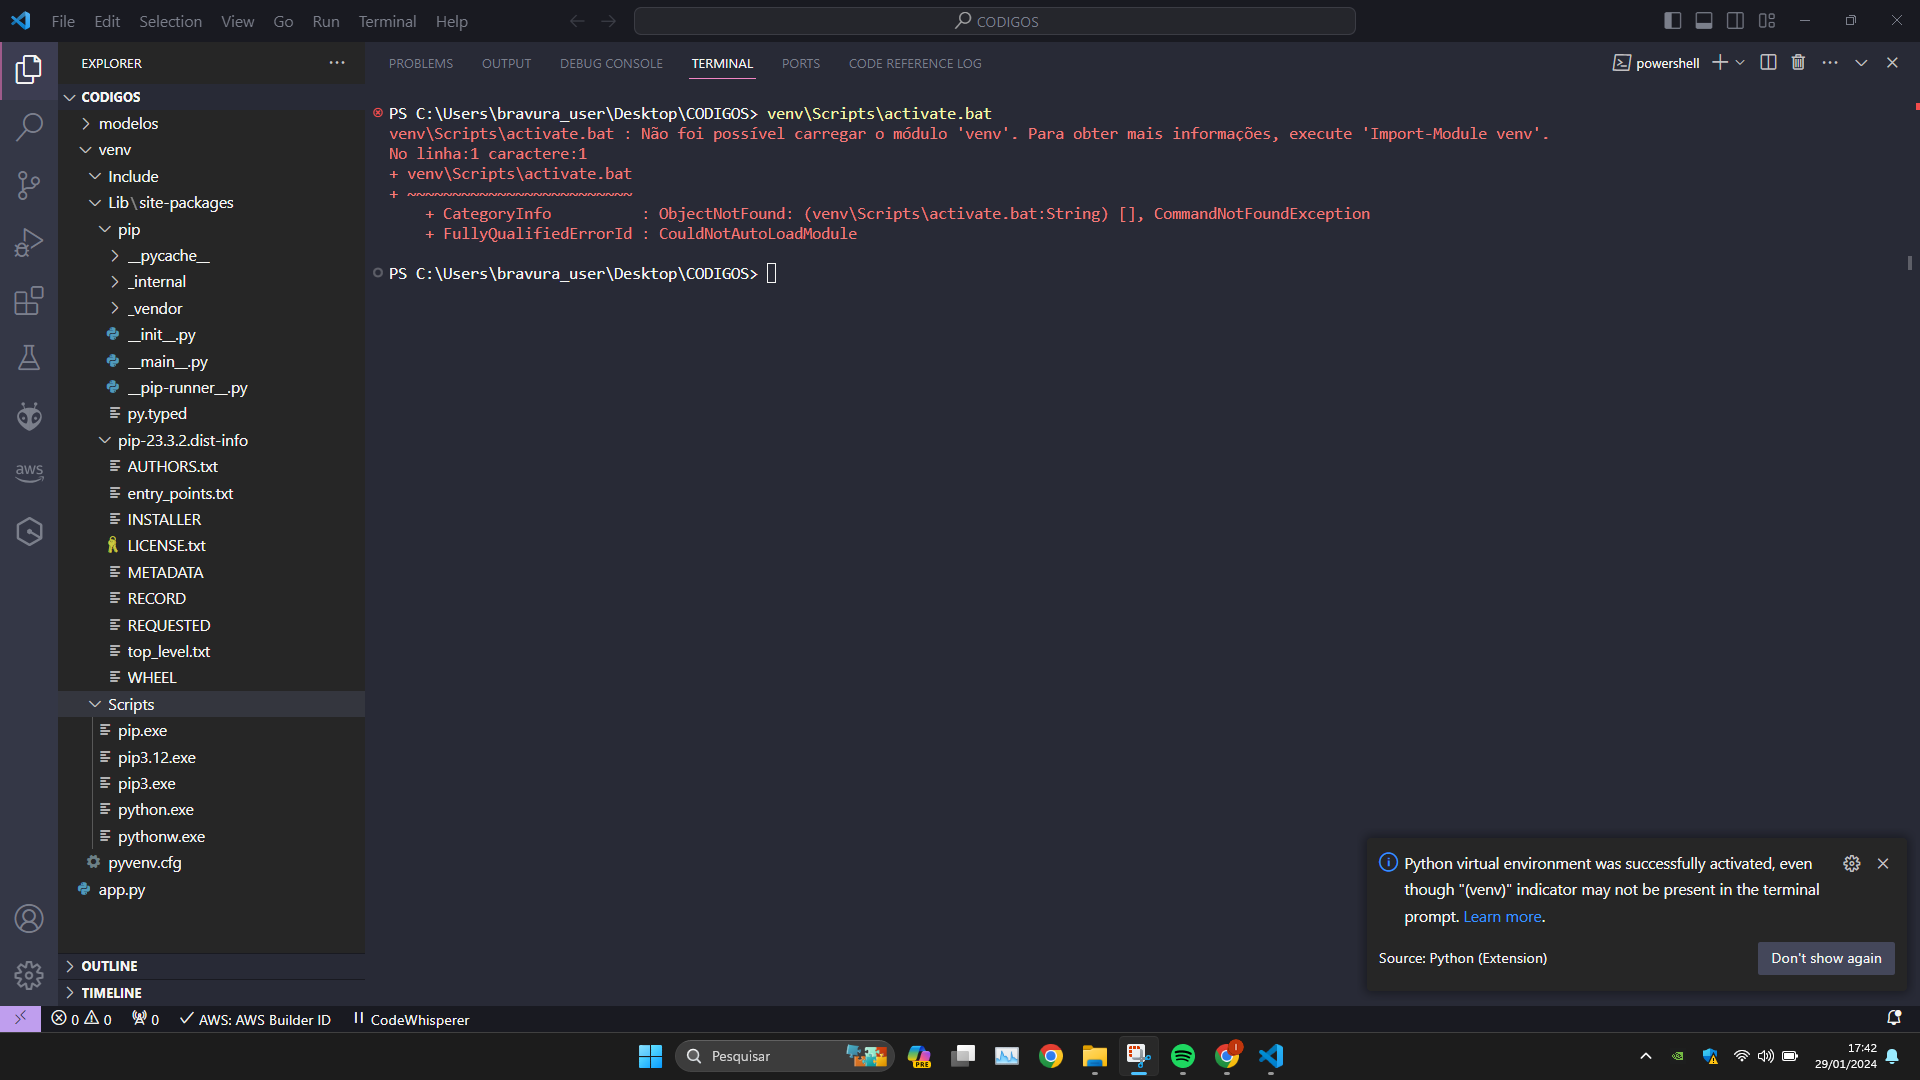Open the launch profile dropdown next to new terminal
Image resolution: width=1920 pixels, height=1080 pixels.
pyautogui.click(x=1741, y=63)
